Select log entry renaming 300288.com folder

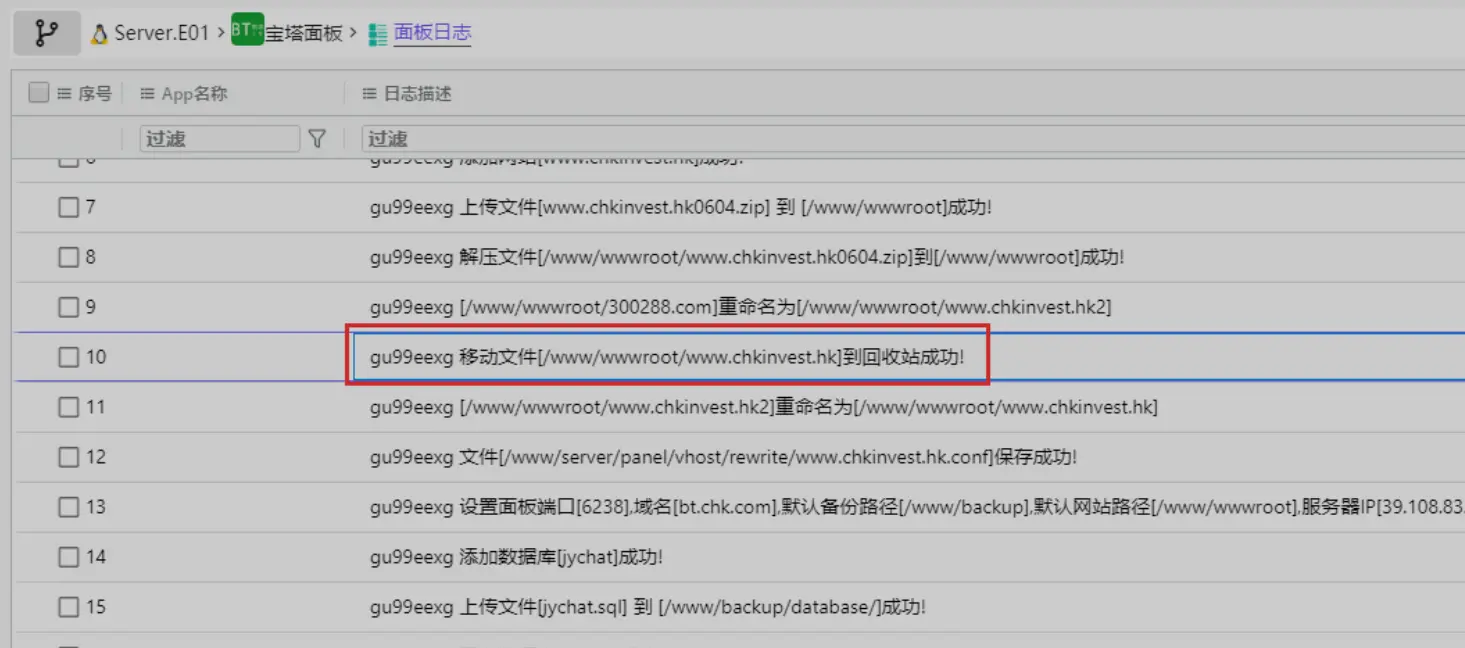[740, 307]
